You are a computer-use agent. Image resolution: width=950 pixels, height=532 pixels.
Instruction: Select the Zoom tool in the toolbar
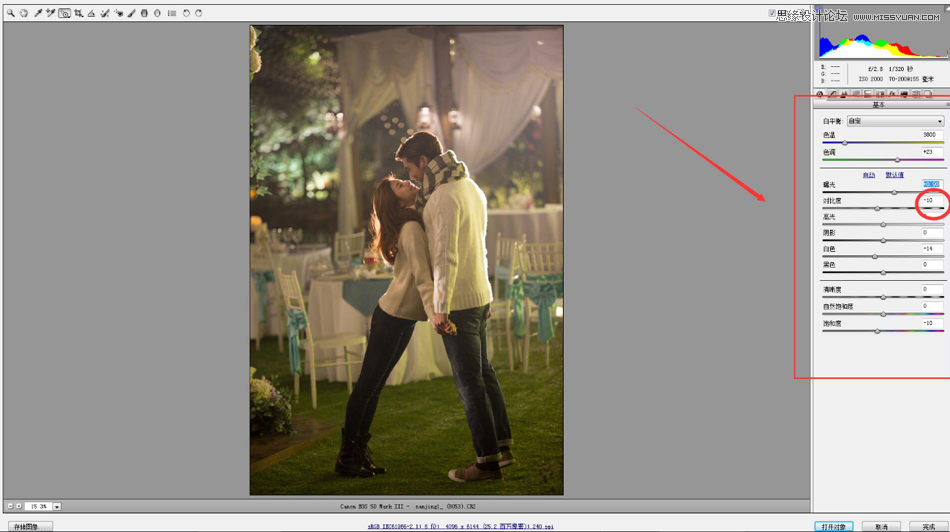[11, 14]
